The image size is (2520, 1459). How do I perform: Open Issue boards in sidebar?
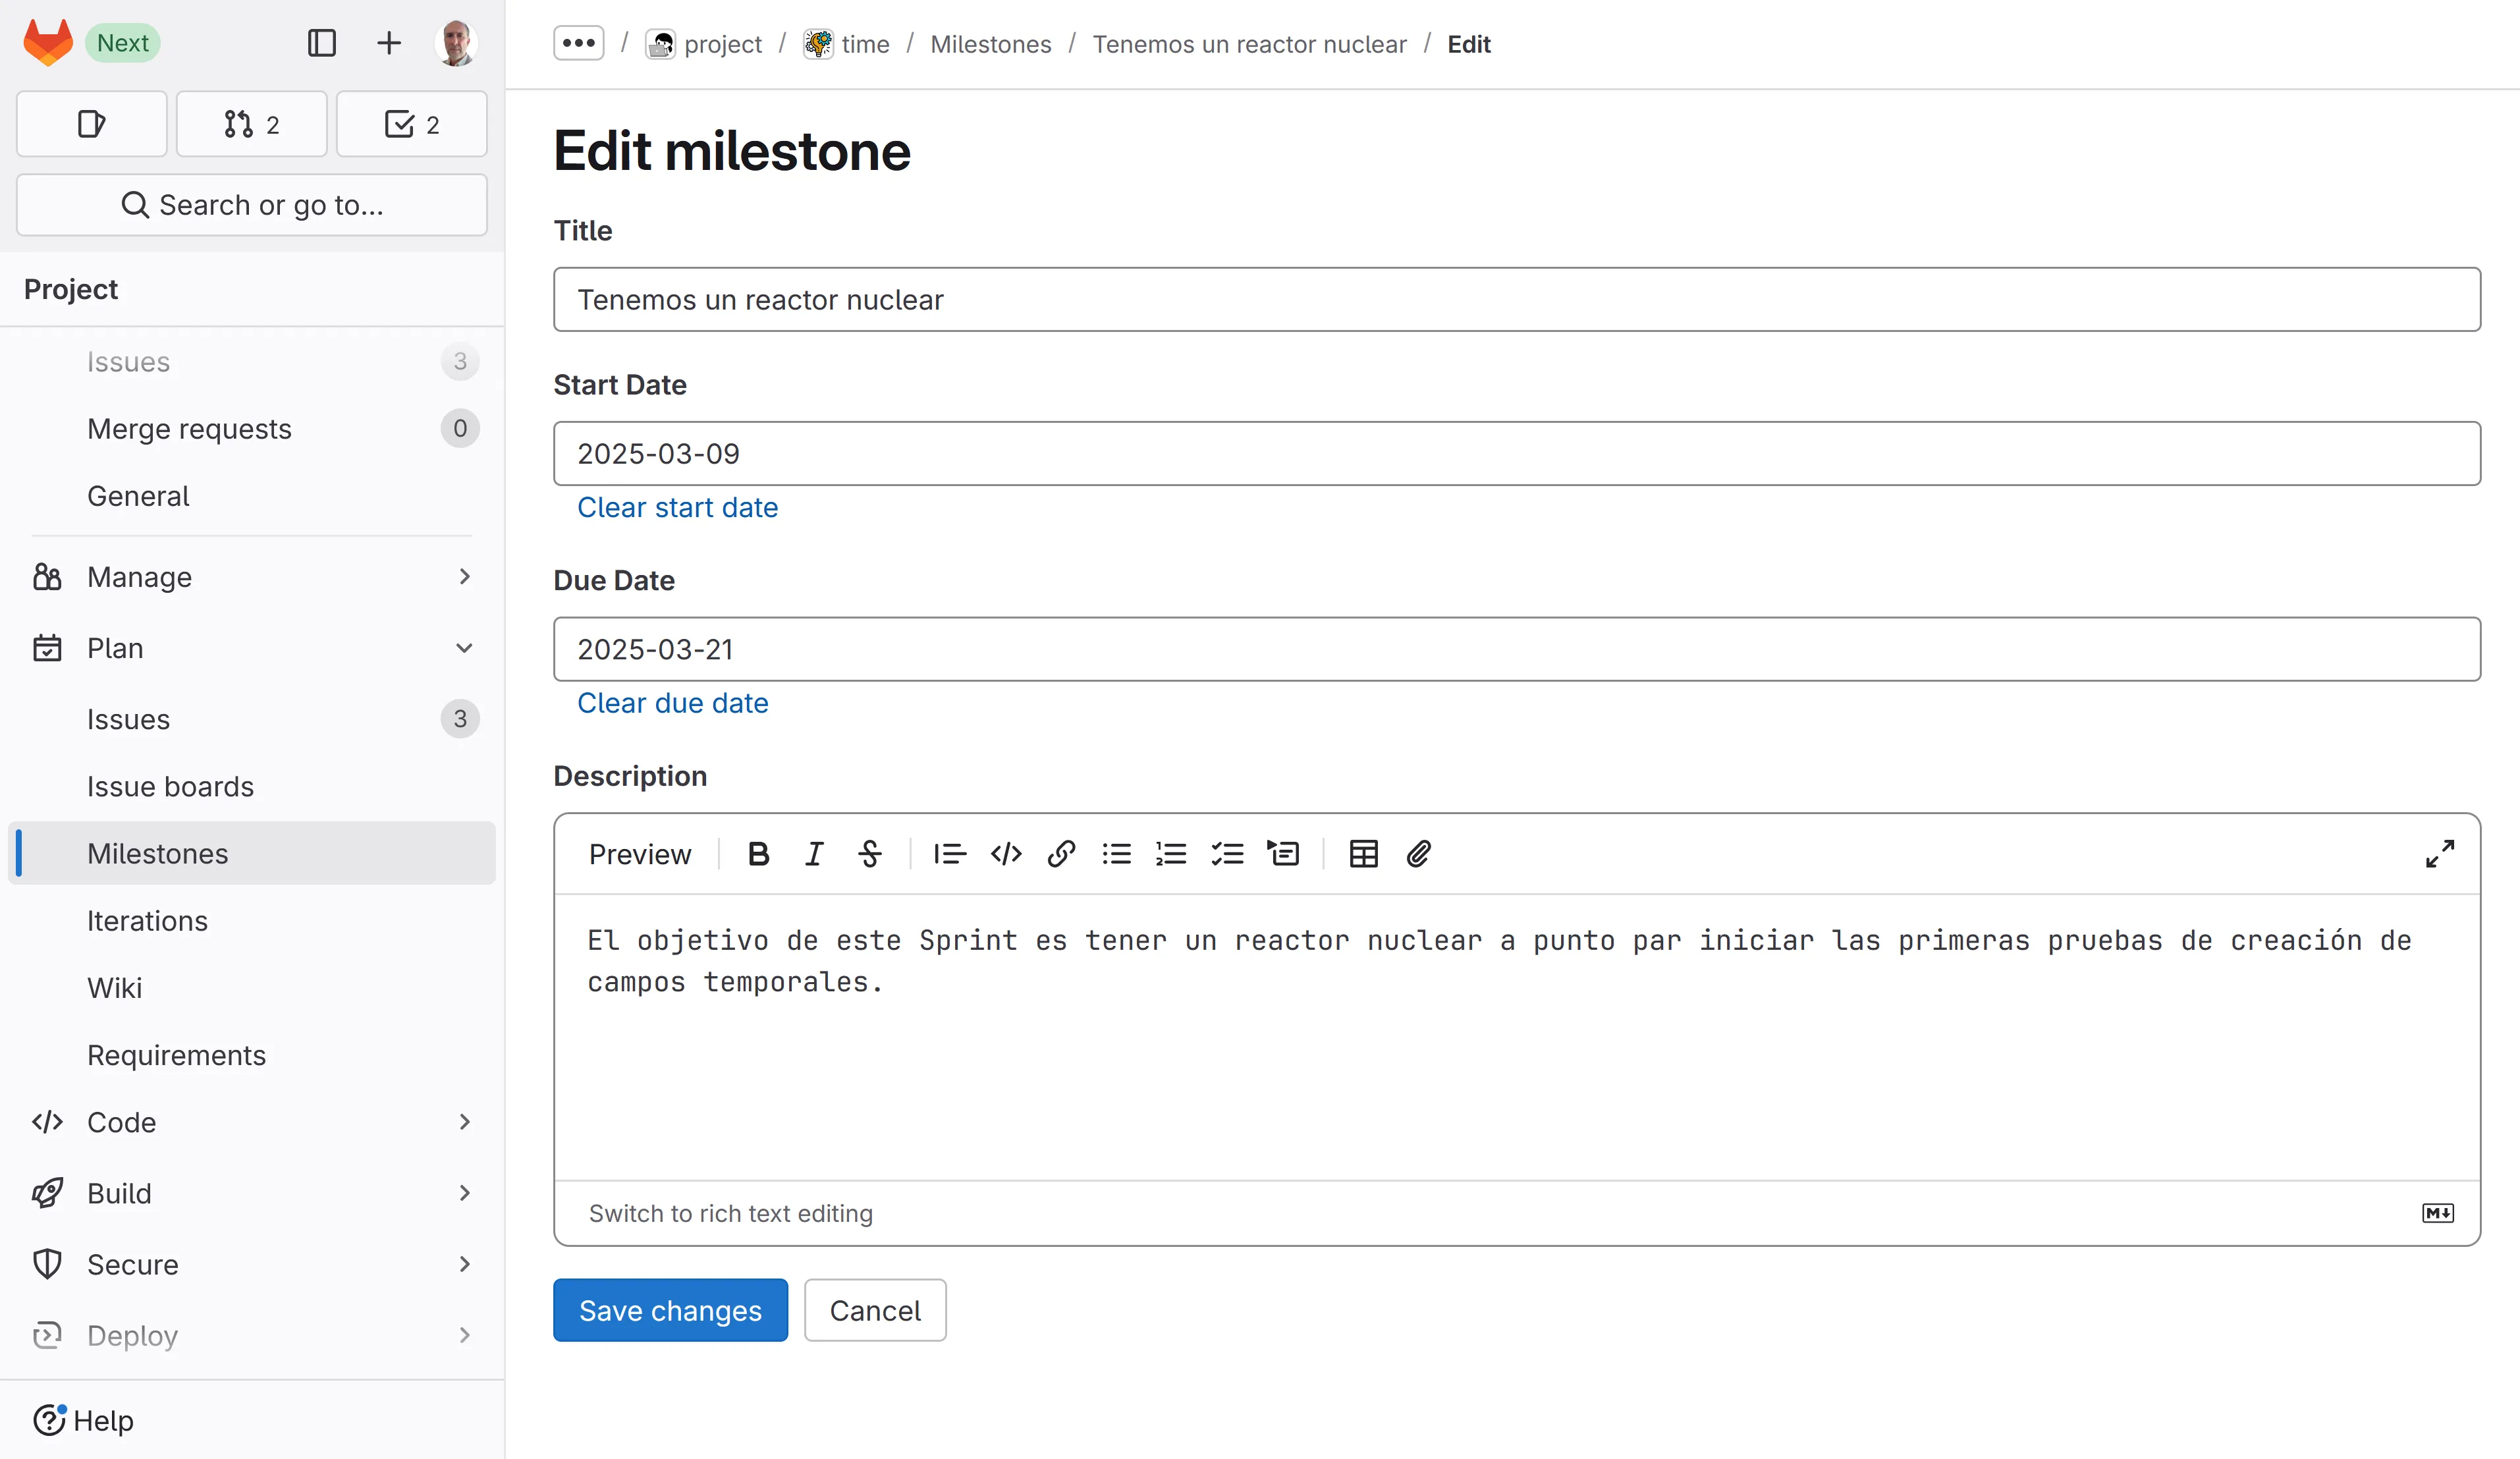(x=170, y=786)
